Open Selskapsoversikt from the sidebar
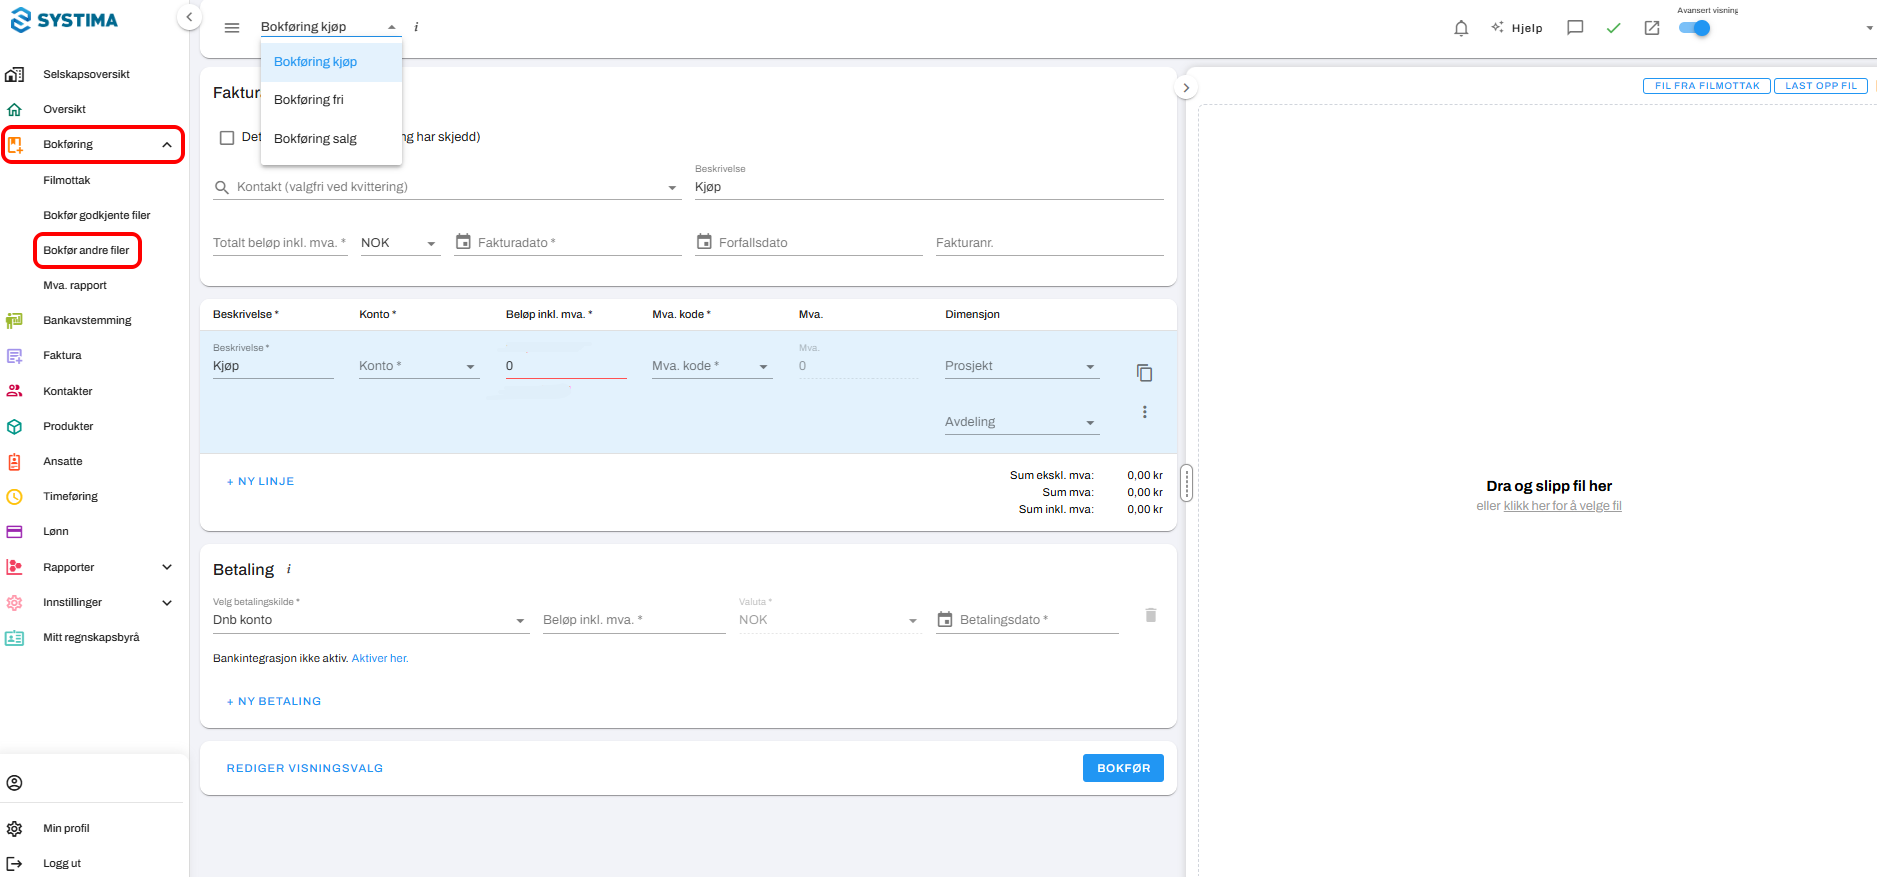This screenshot has height=877, width=1877. tap(86, 74)
